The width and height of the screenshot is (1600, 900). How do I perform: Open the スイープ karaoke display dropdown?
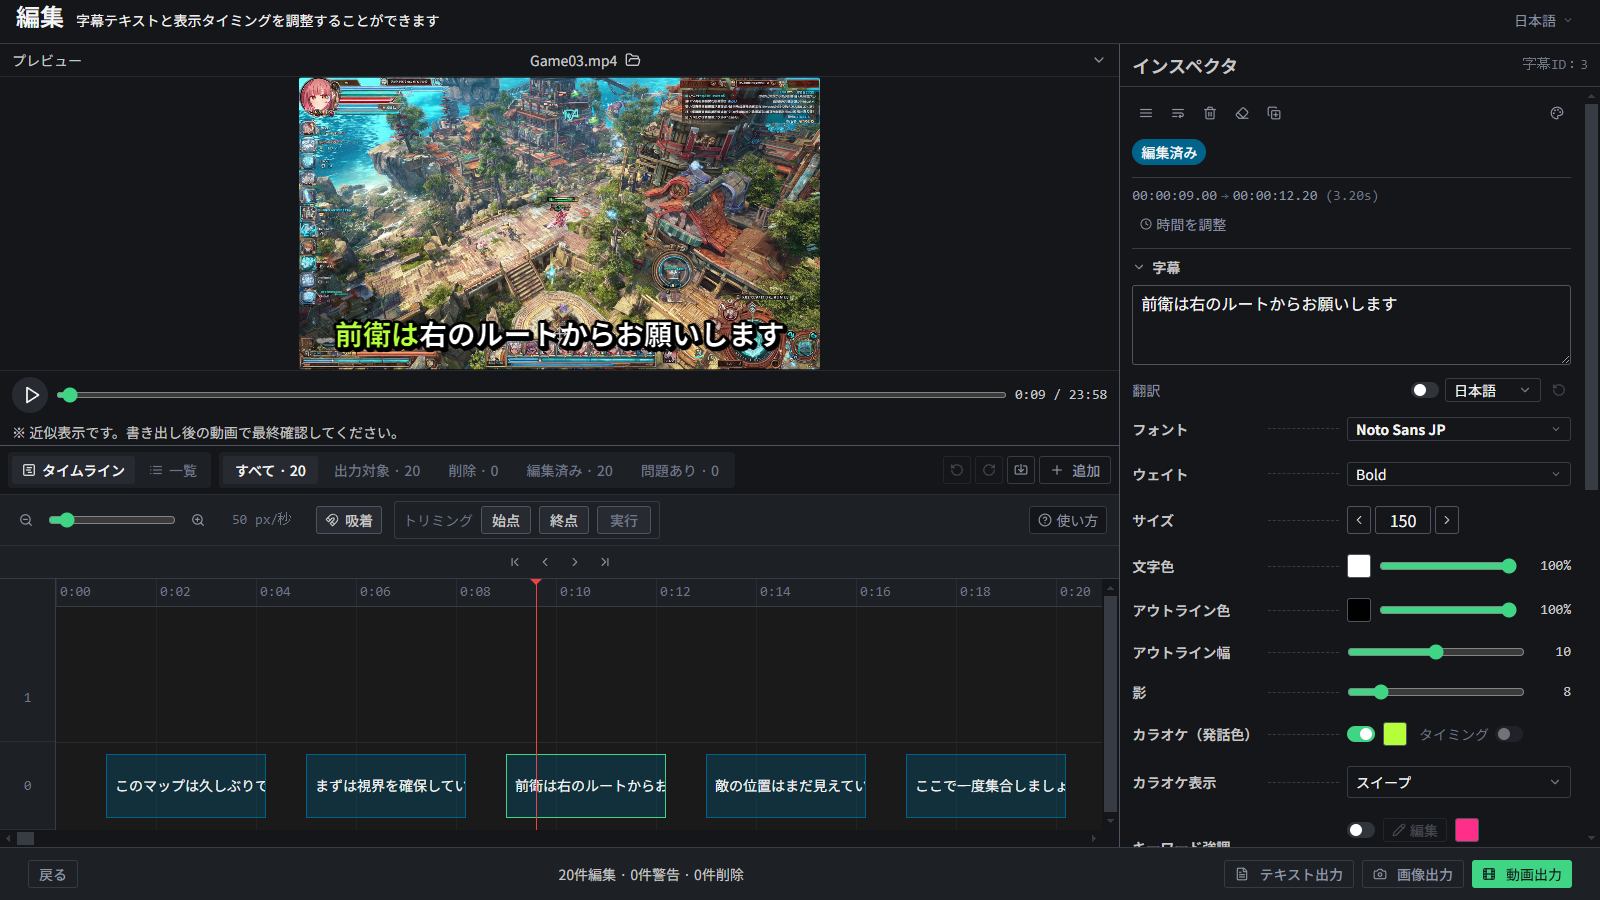[1458, 782]
